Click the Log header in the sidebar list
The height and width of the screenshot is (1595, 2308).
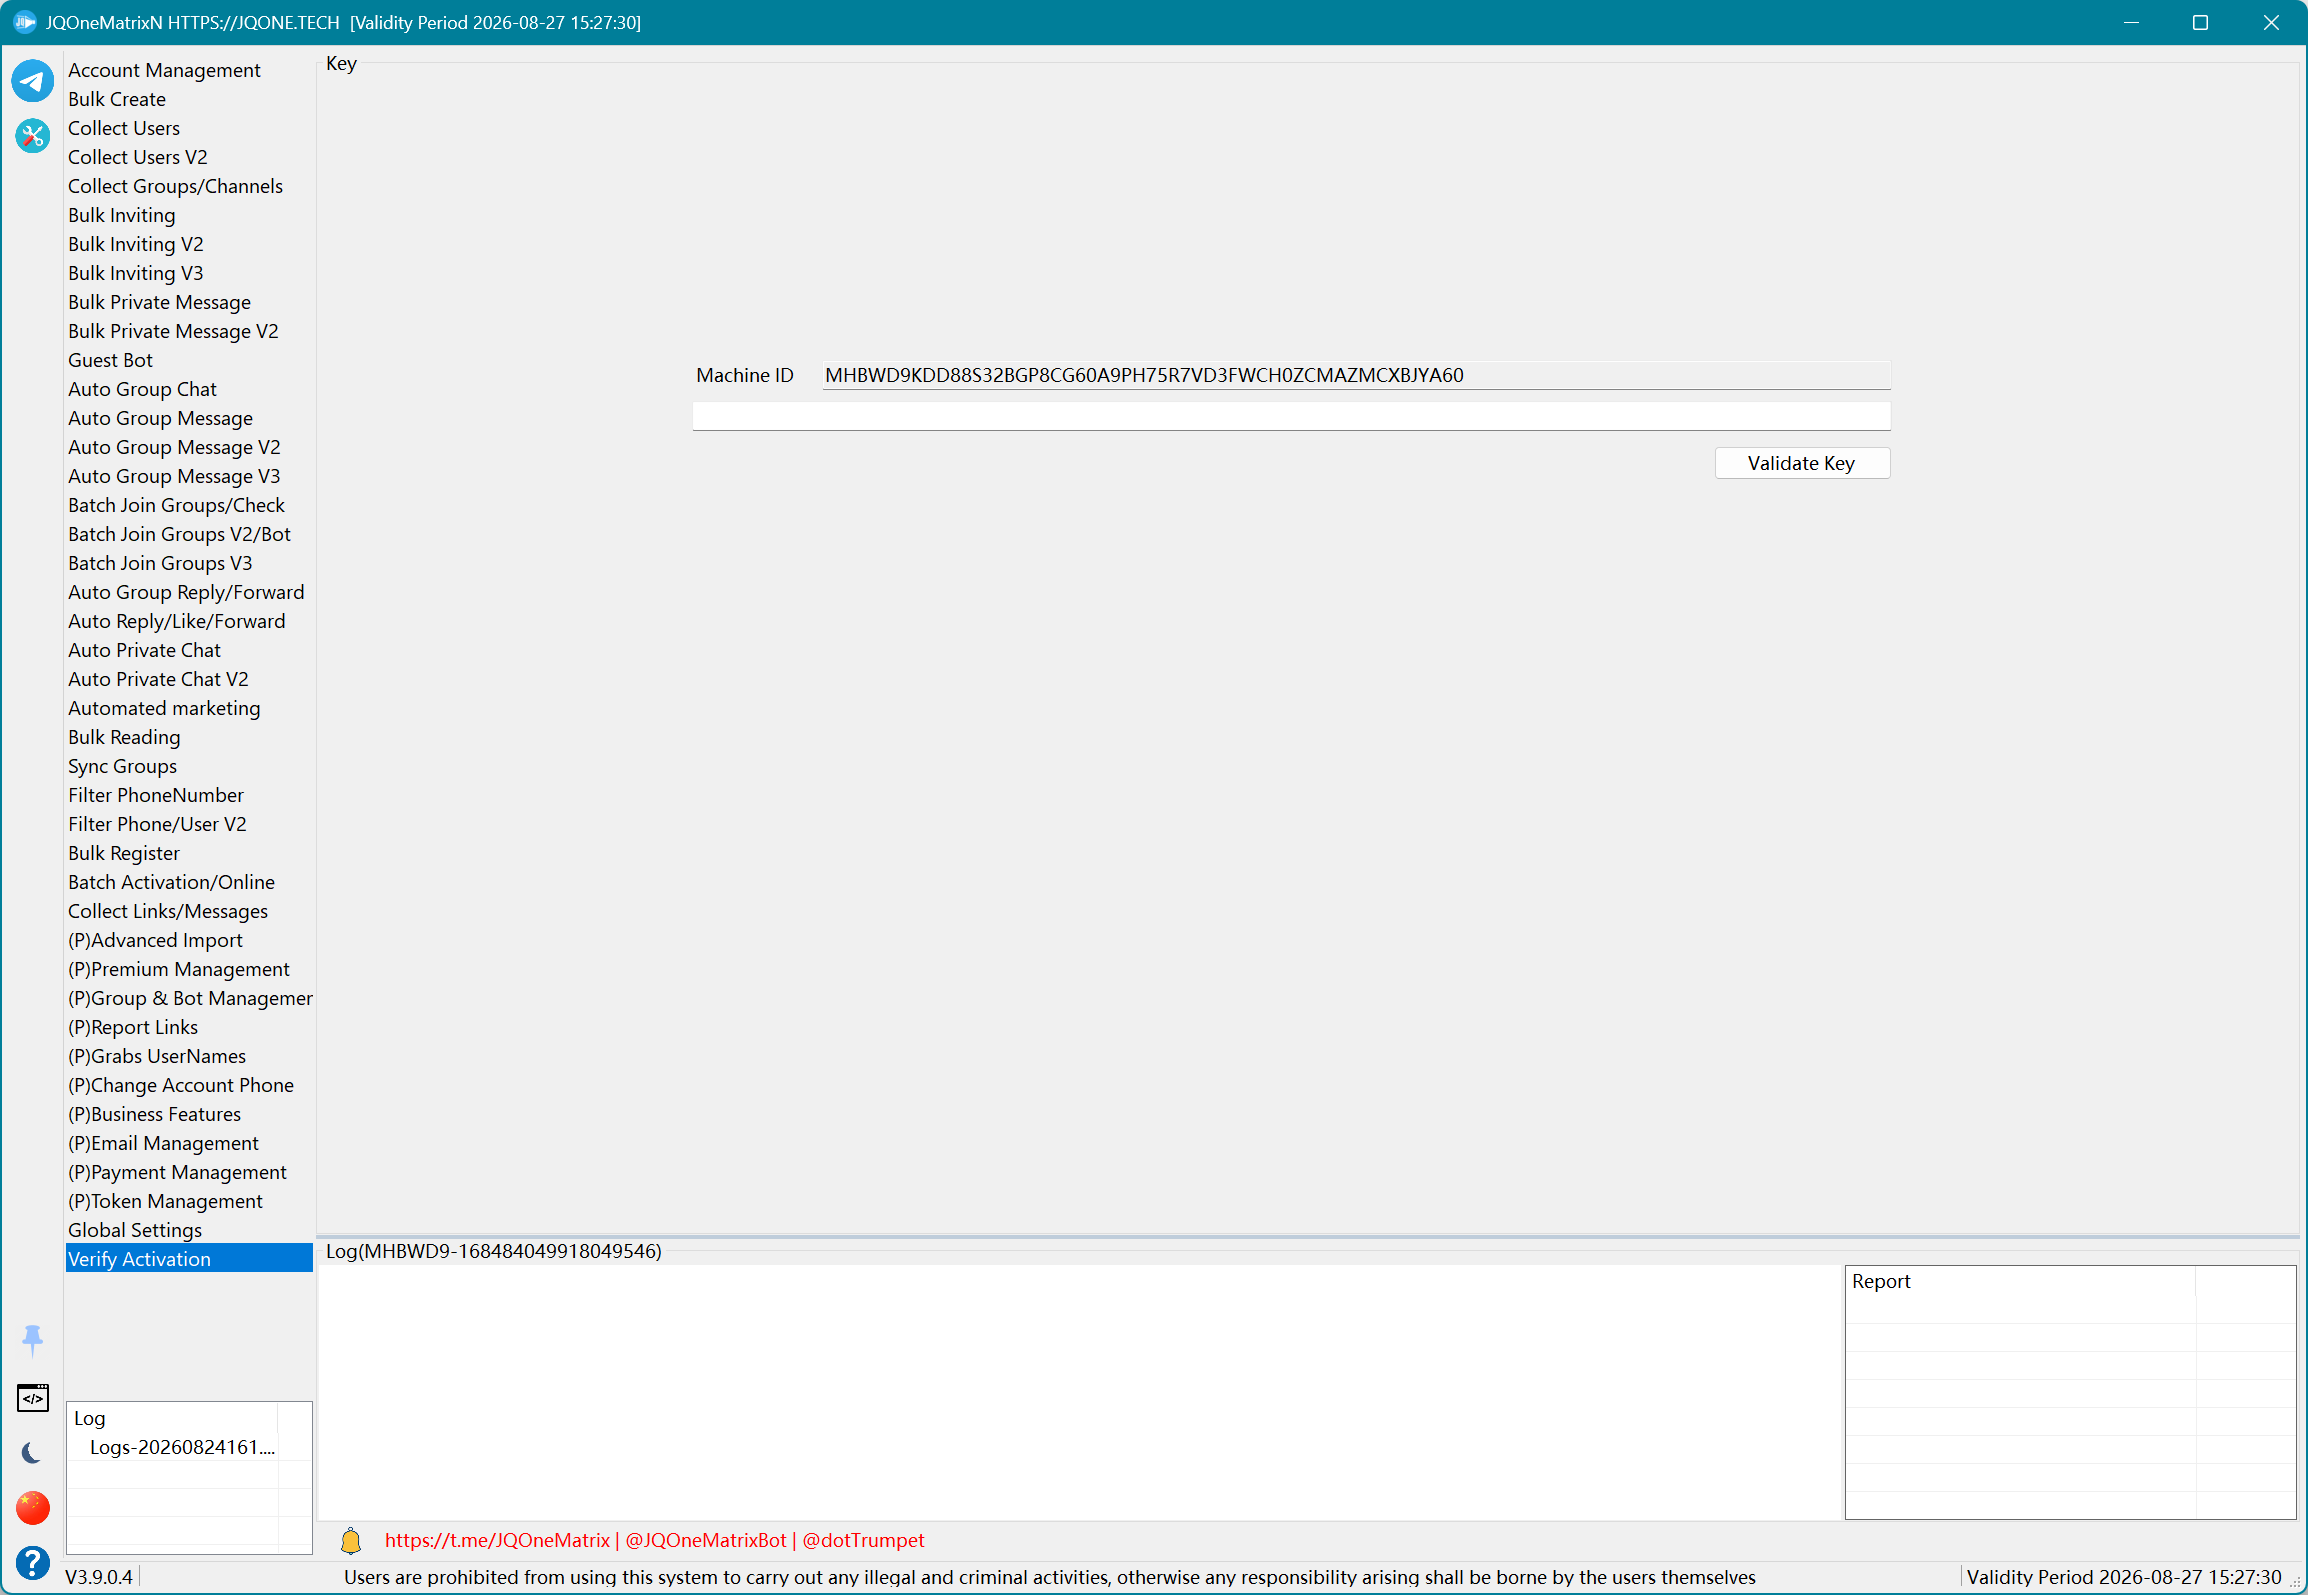click(x=173, y=1418)
